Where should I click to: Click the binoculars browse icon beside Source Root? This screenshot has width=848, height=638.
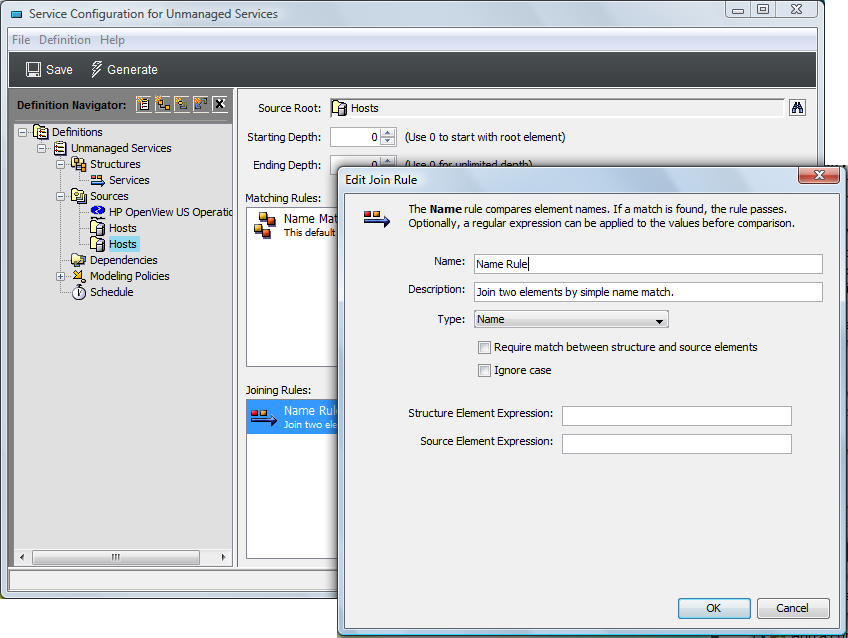(x=797, y=108)
